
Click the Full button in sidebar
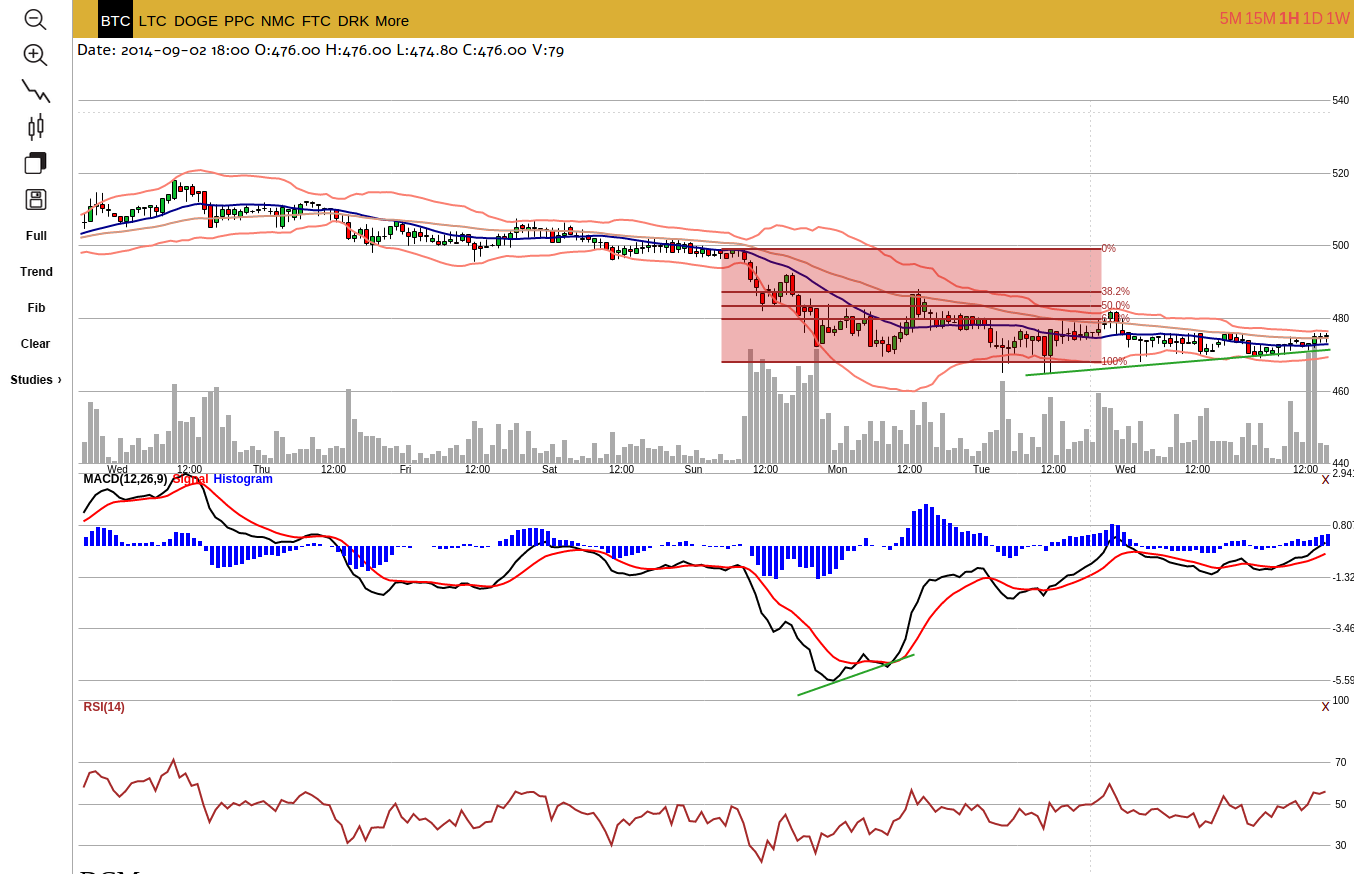pos(36,236)
